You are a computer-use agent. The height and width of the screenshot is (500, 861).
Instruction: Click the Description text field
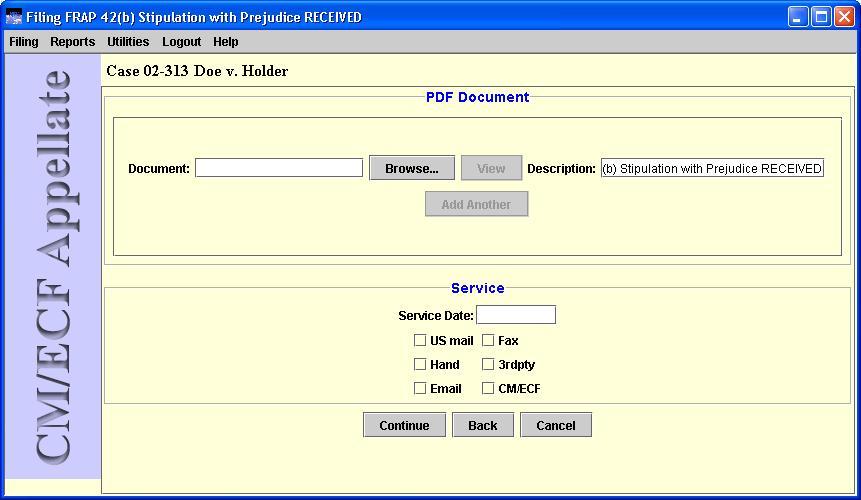click(x=712, y=168)
